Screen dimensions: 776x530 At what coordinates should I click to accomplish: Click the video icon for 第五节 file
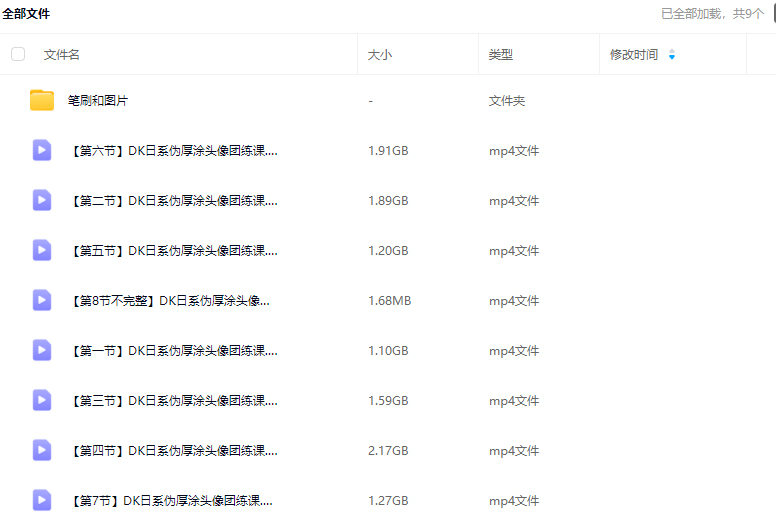click(x=42, y=250)
